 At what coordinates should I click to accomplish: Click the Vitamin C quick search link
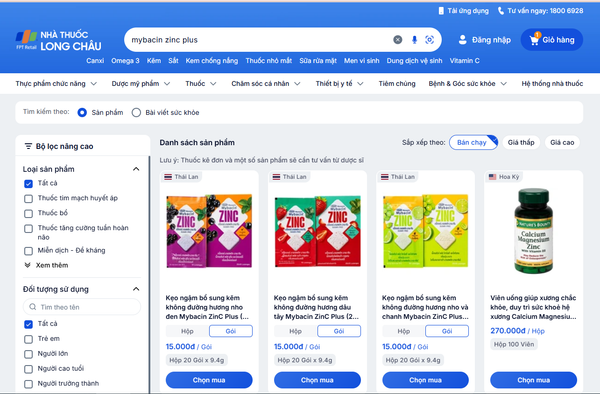coord(464,60)
